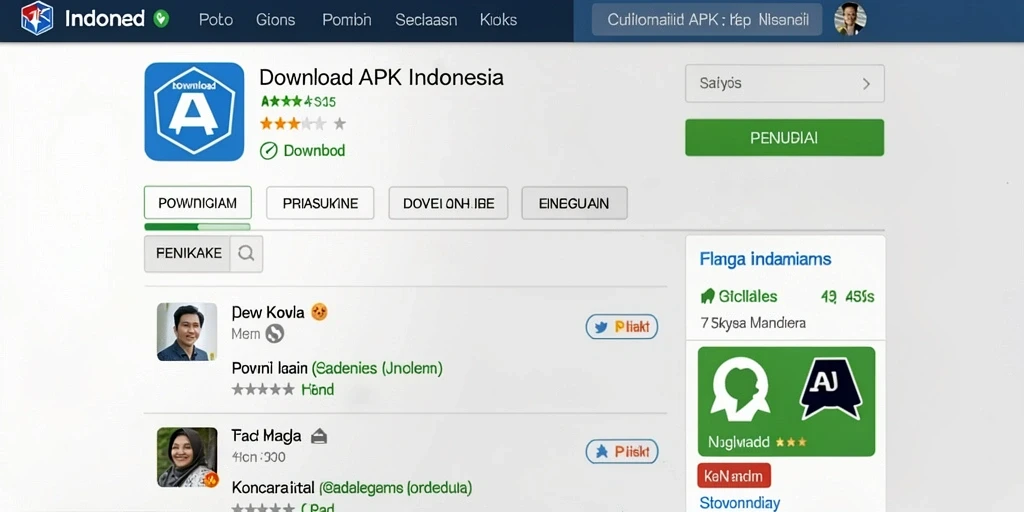This screenshot has height=512, width=1024.
Task: Click the green check circle icon
Action: (268, 151)
